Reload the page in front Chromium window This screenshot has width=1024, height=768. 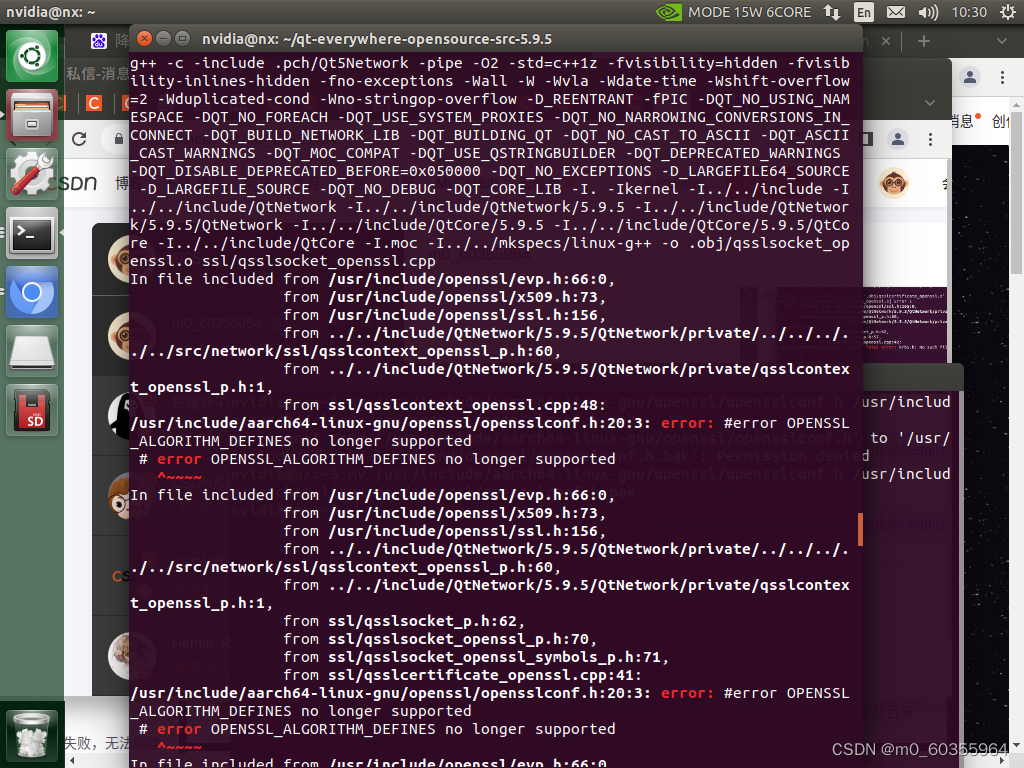pos(79,138)
